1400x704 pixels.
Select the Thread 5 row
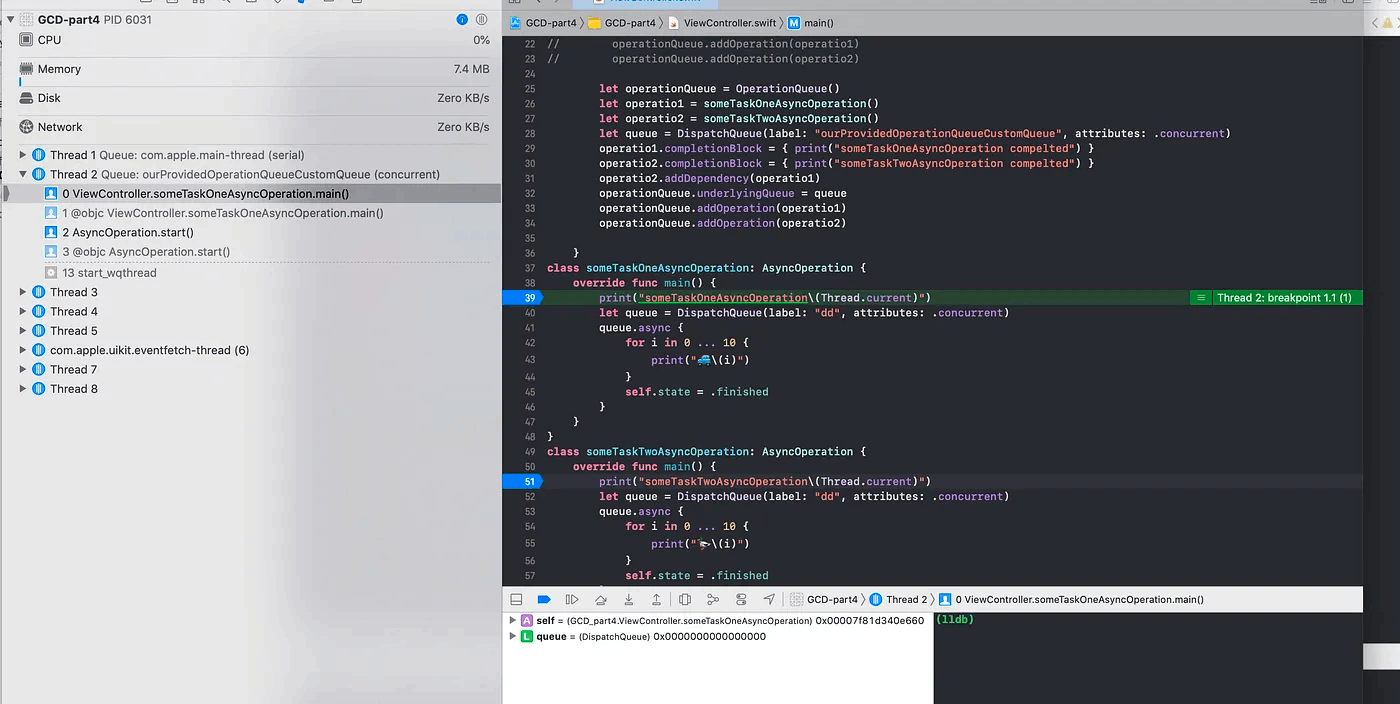click(x=250, y=330)
